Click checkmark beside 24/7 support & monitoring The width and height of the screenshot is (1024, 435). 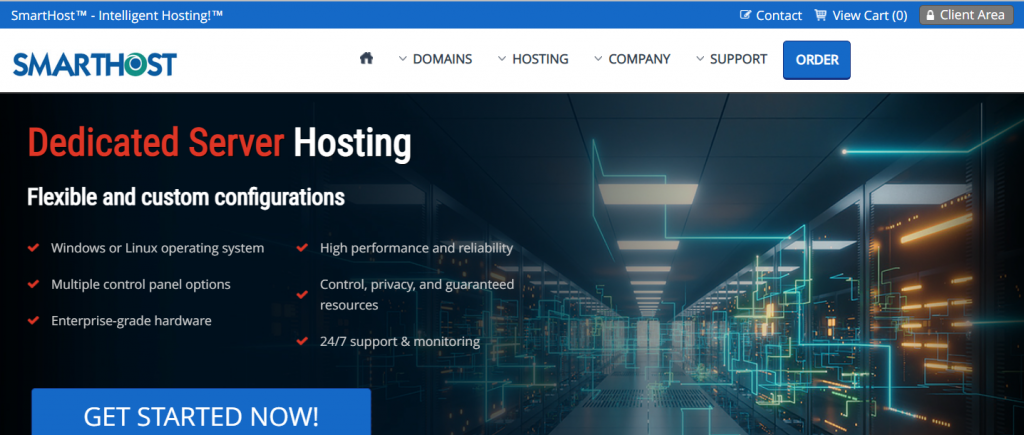pyautogui.click(x=302, y=342)
